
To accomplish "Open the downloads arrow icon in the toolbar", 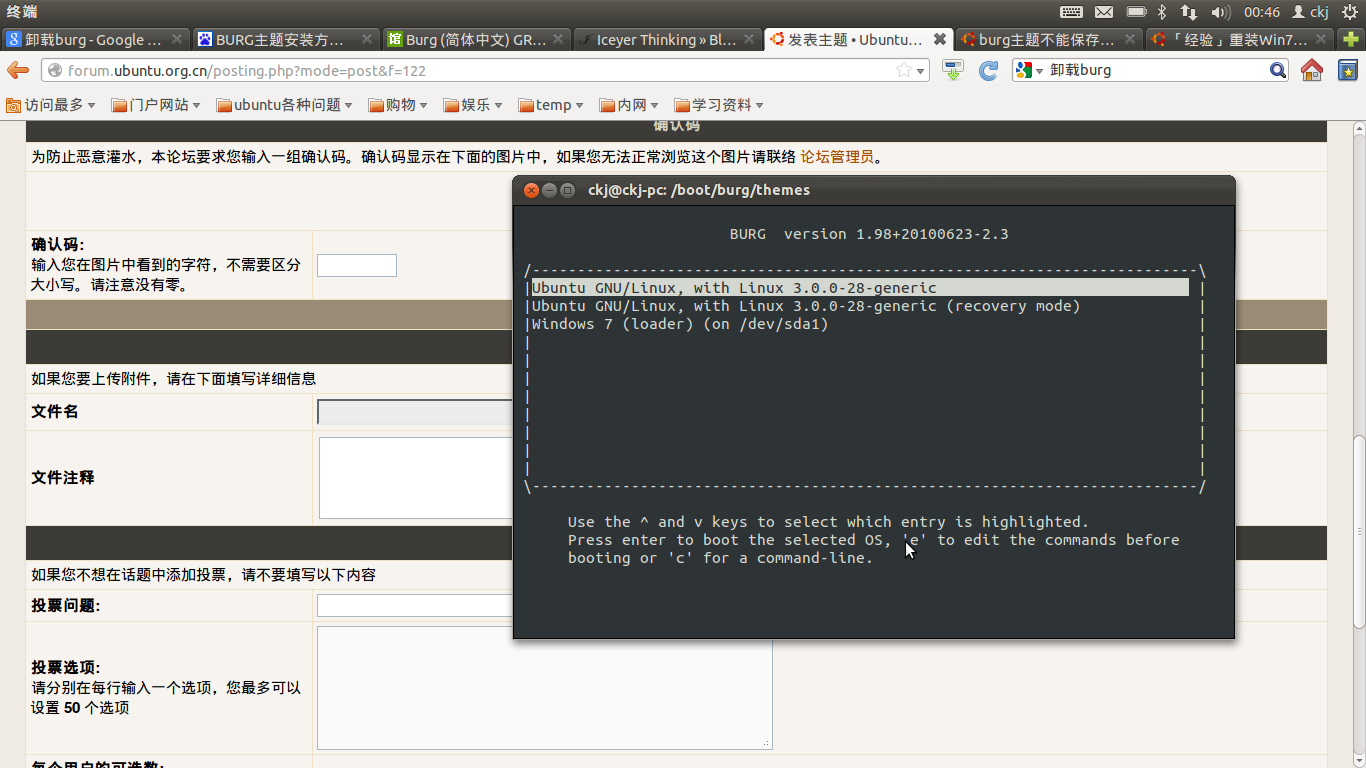I will 953,70.
